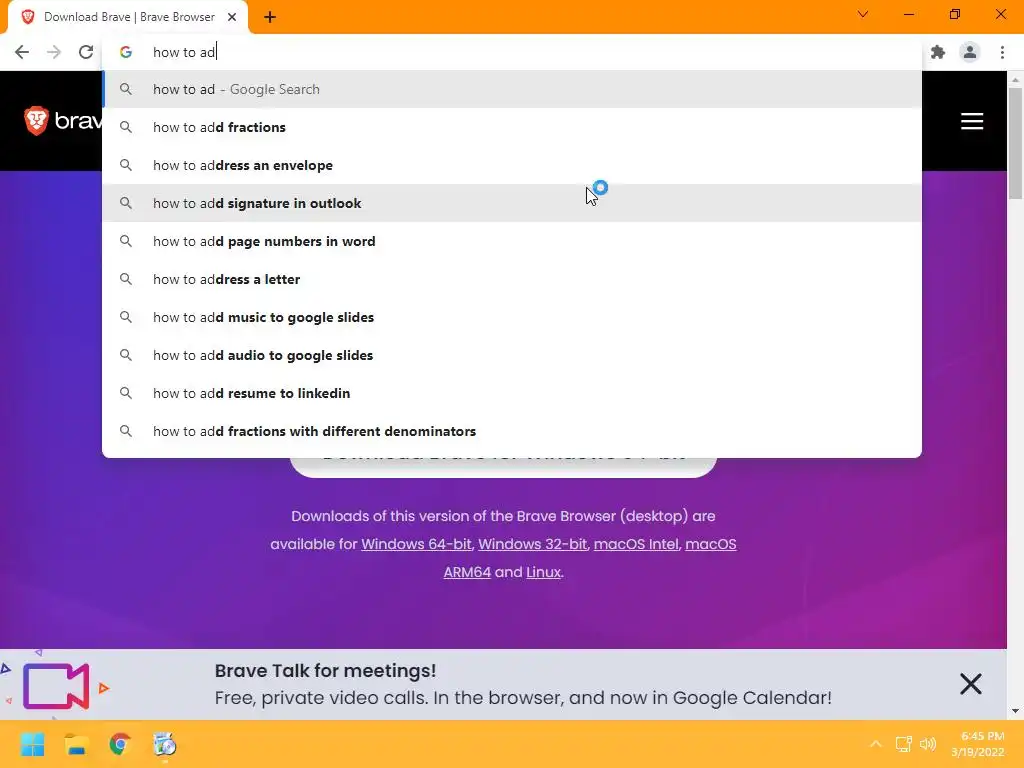Image resolution: width=1024 pixels, height=768 pixels.
Task: Switch to the Download Brave browser tab
Action: coord(129,17)
